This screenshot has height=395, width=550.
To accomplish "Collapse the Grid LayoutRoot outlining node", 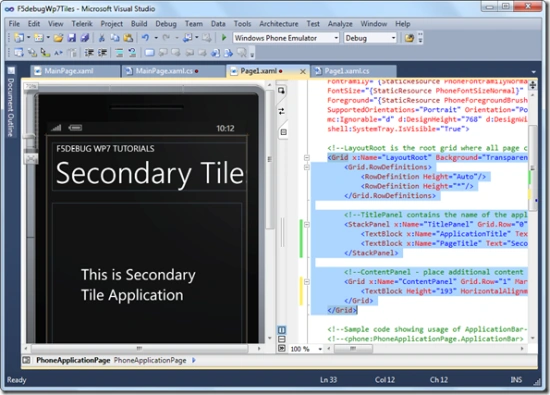I will click(x=307, y=158).
